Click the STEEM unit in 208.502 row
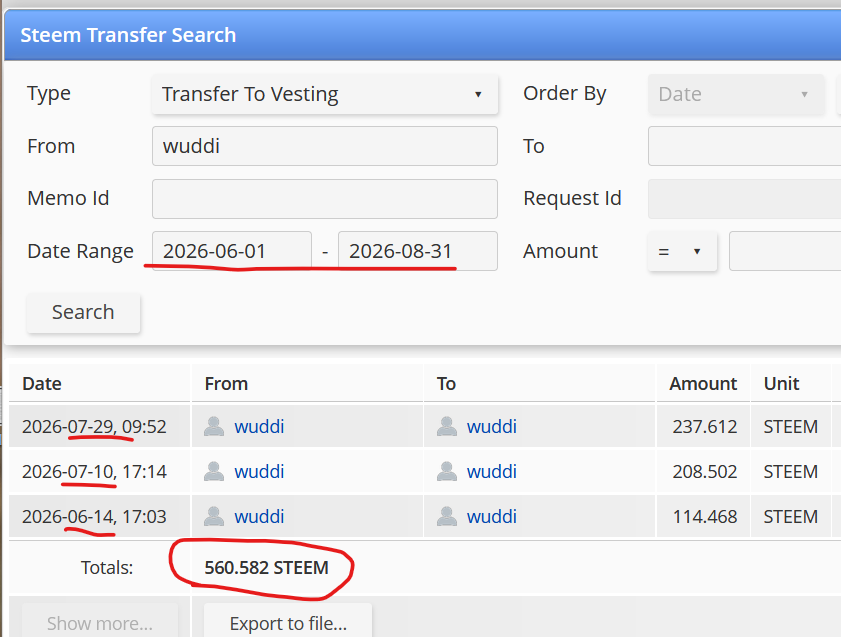The image size is (841, 637). [x=791, y=472]
